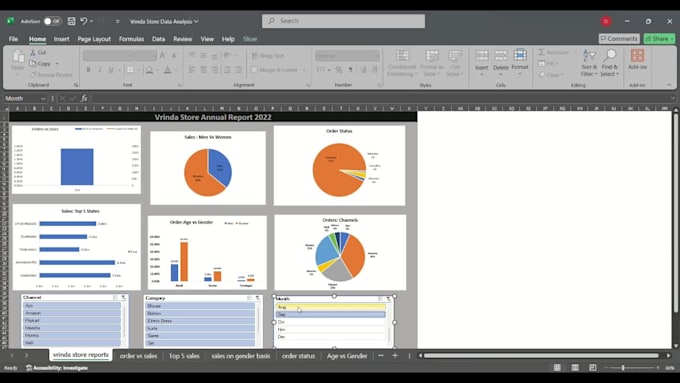
Task: Open Clipboard group dialog launcher
Action: pyautogui.click(x=76, y=85)
